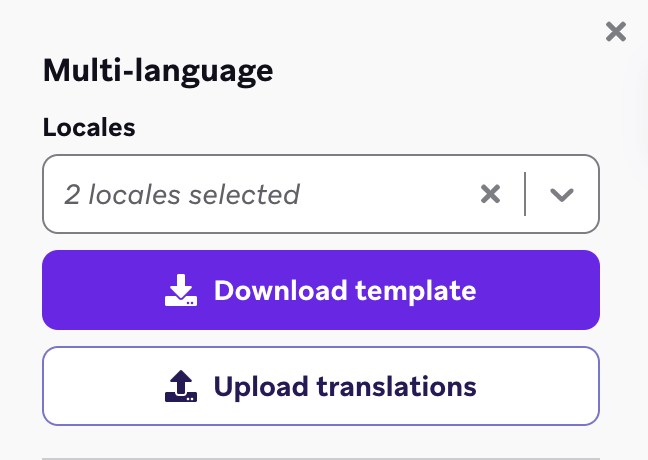Clear the selected locales
The width and height of the screenshot is (648, 460).
pyautogui.click(x=490, y=194)
